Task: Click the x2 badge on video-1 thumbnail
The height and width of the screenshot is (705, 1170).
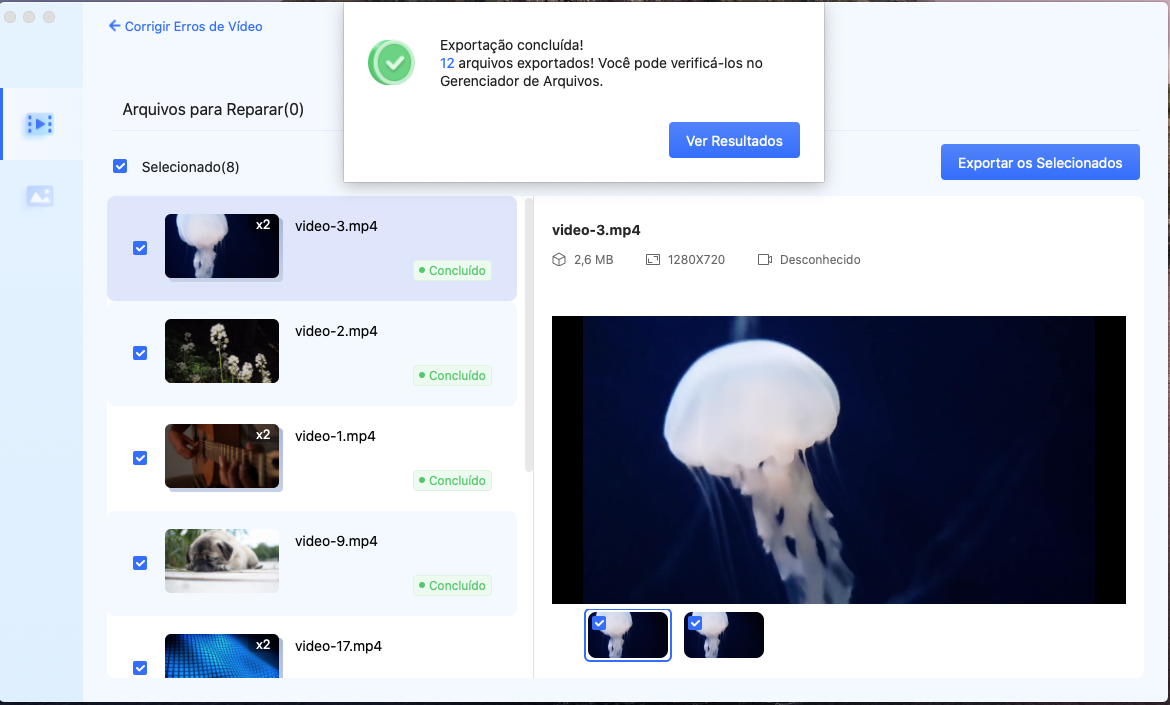Action: click(x=263, y=434)
